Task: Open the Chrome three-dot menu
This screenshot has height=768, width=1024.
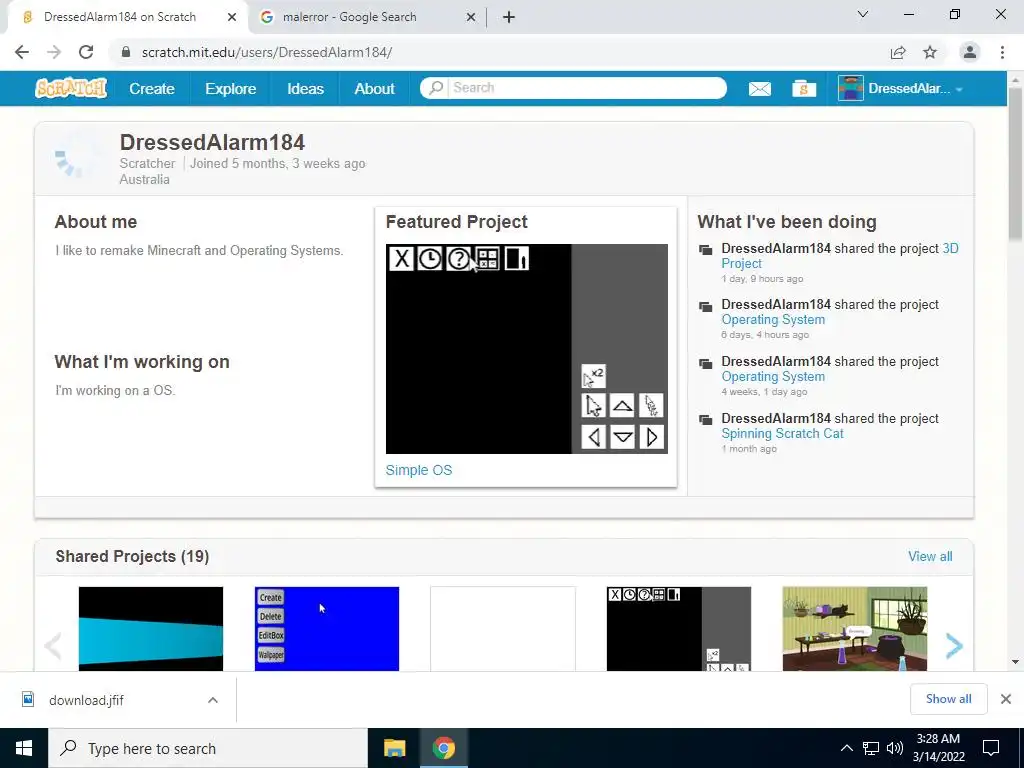Action: coord(1002,52)
